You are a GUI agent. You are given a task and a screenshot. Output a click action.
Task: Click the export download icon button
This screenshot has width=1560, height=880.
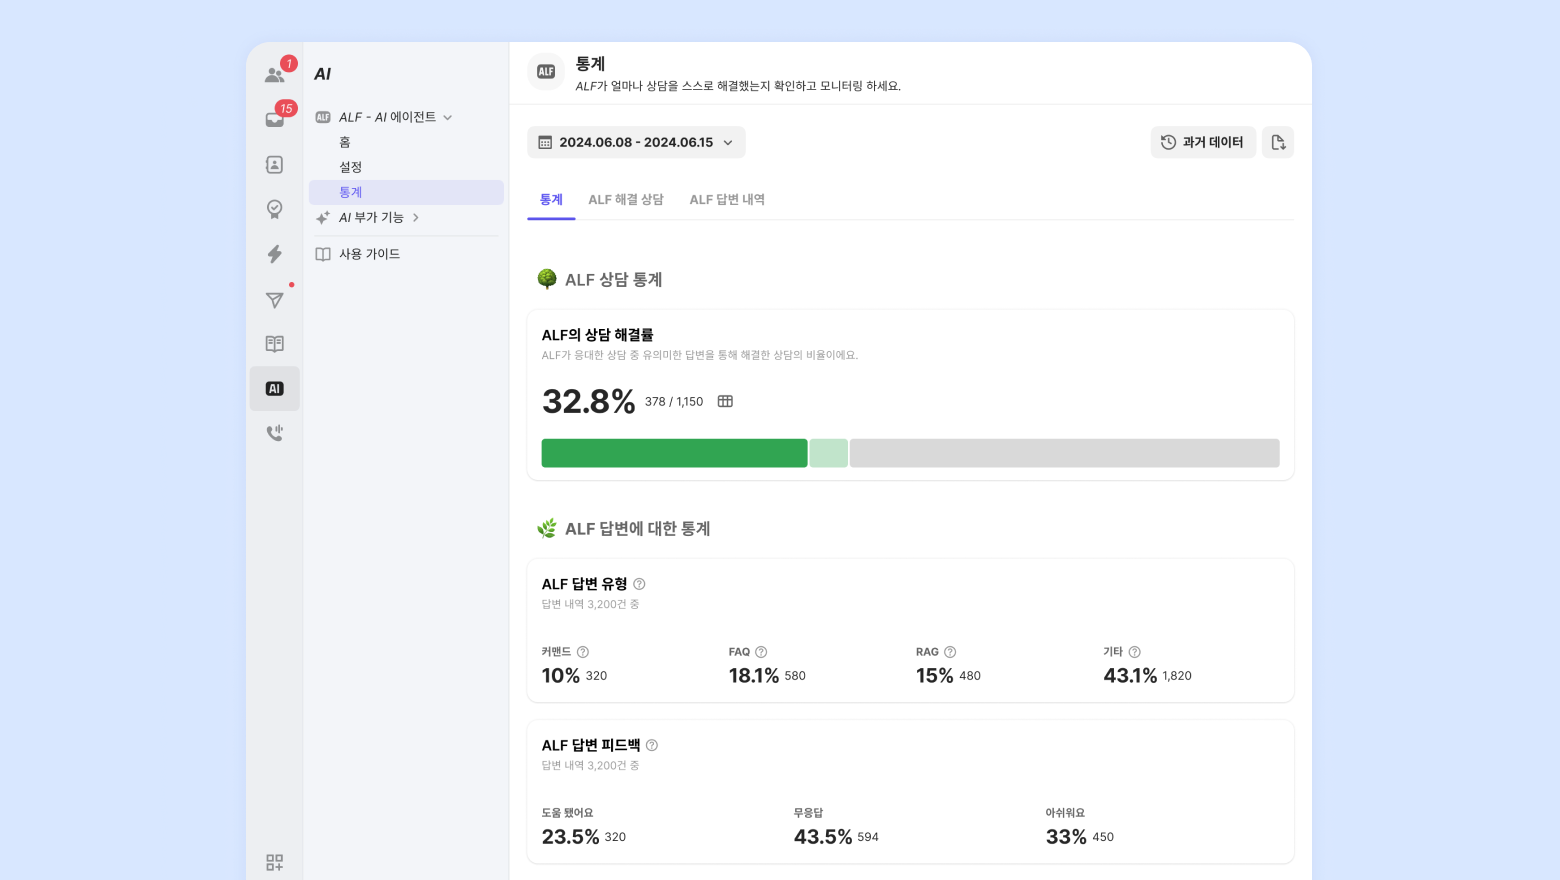coord(1278,142)
